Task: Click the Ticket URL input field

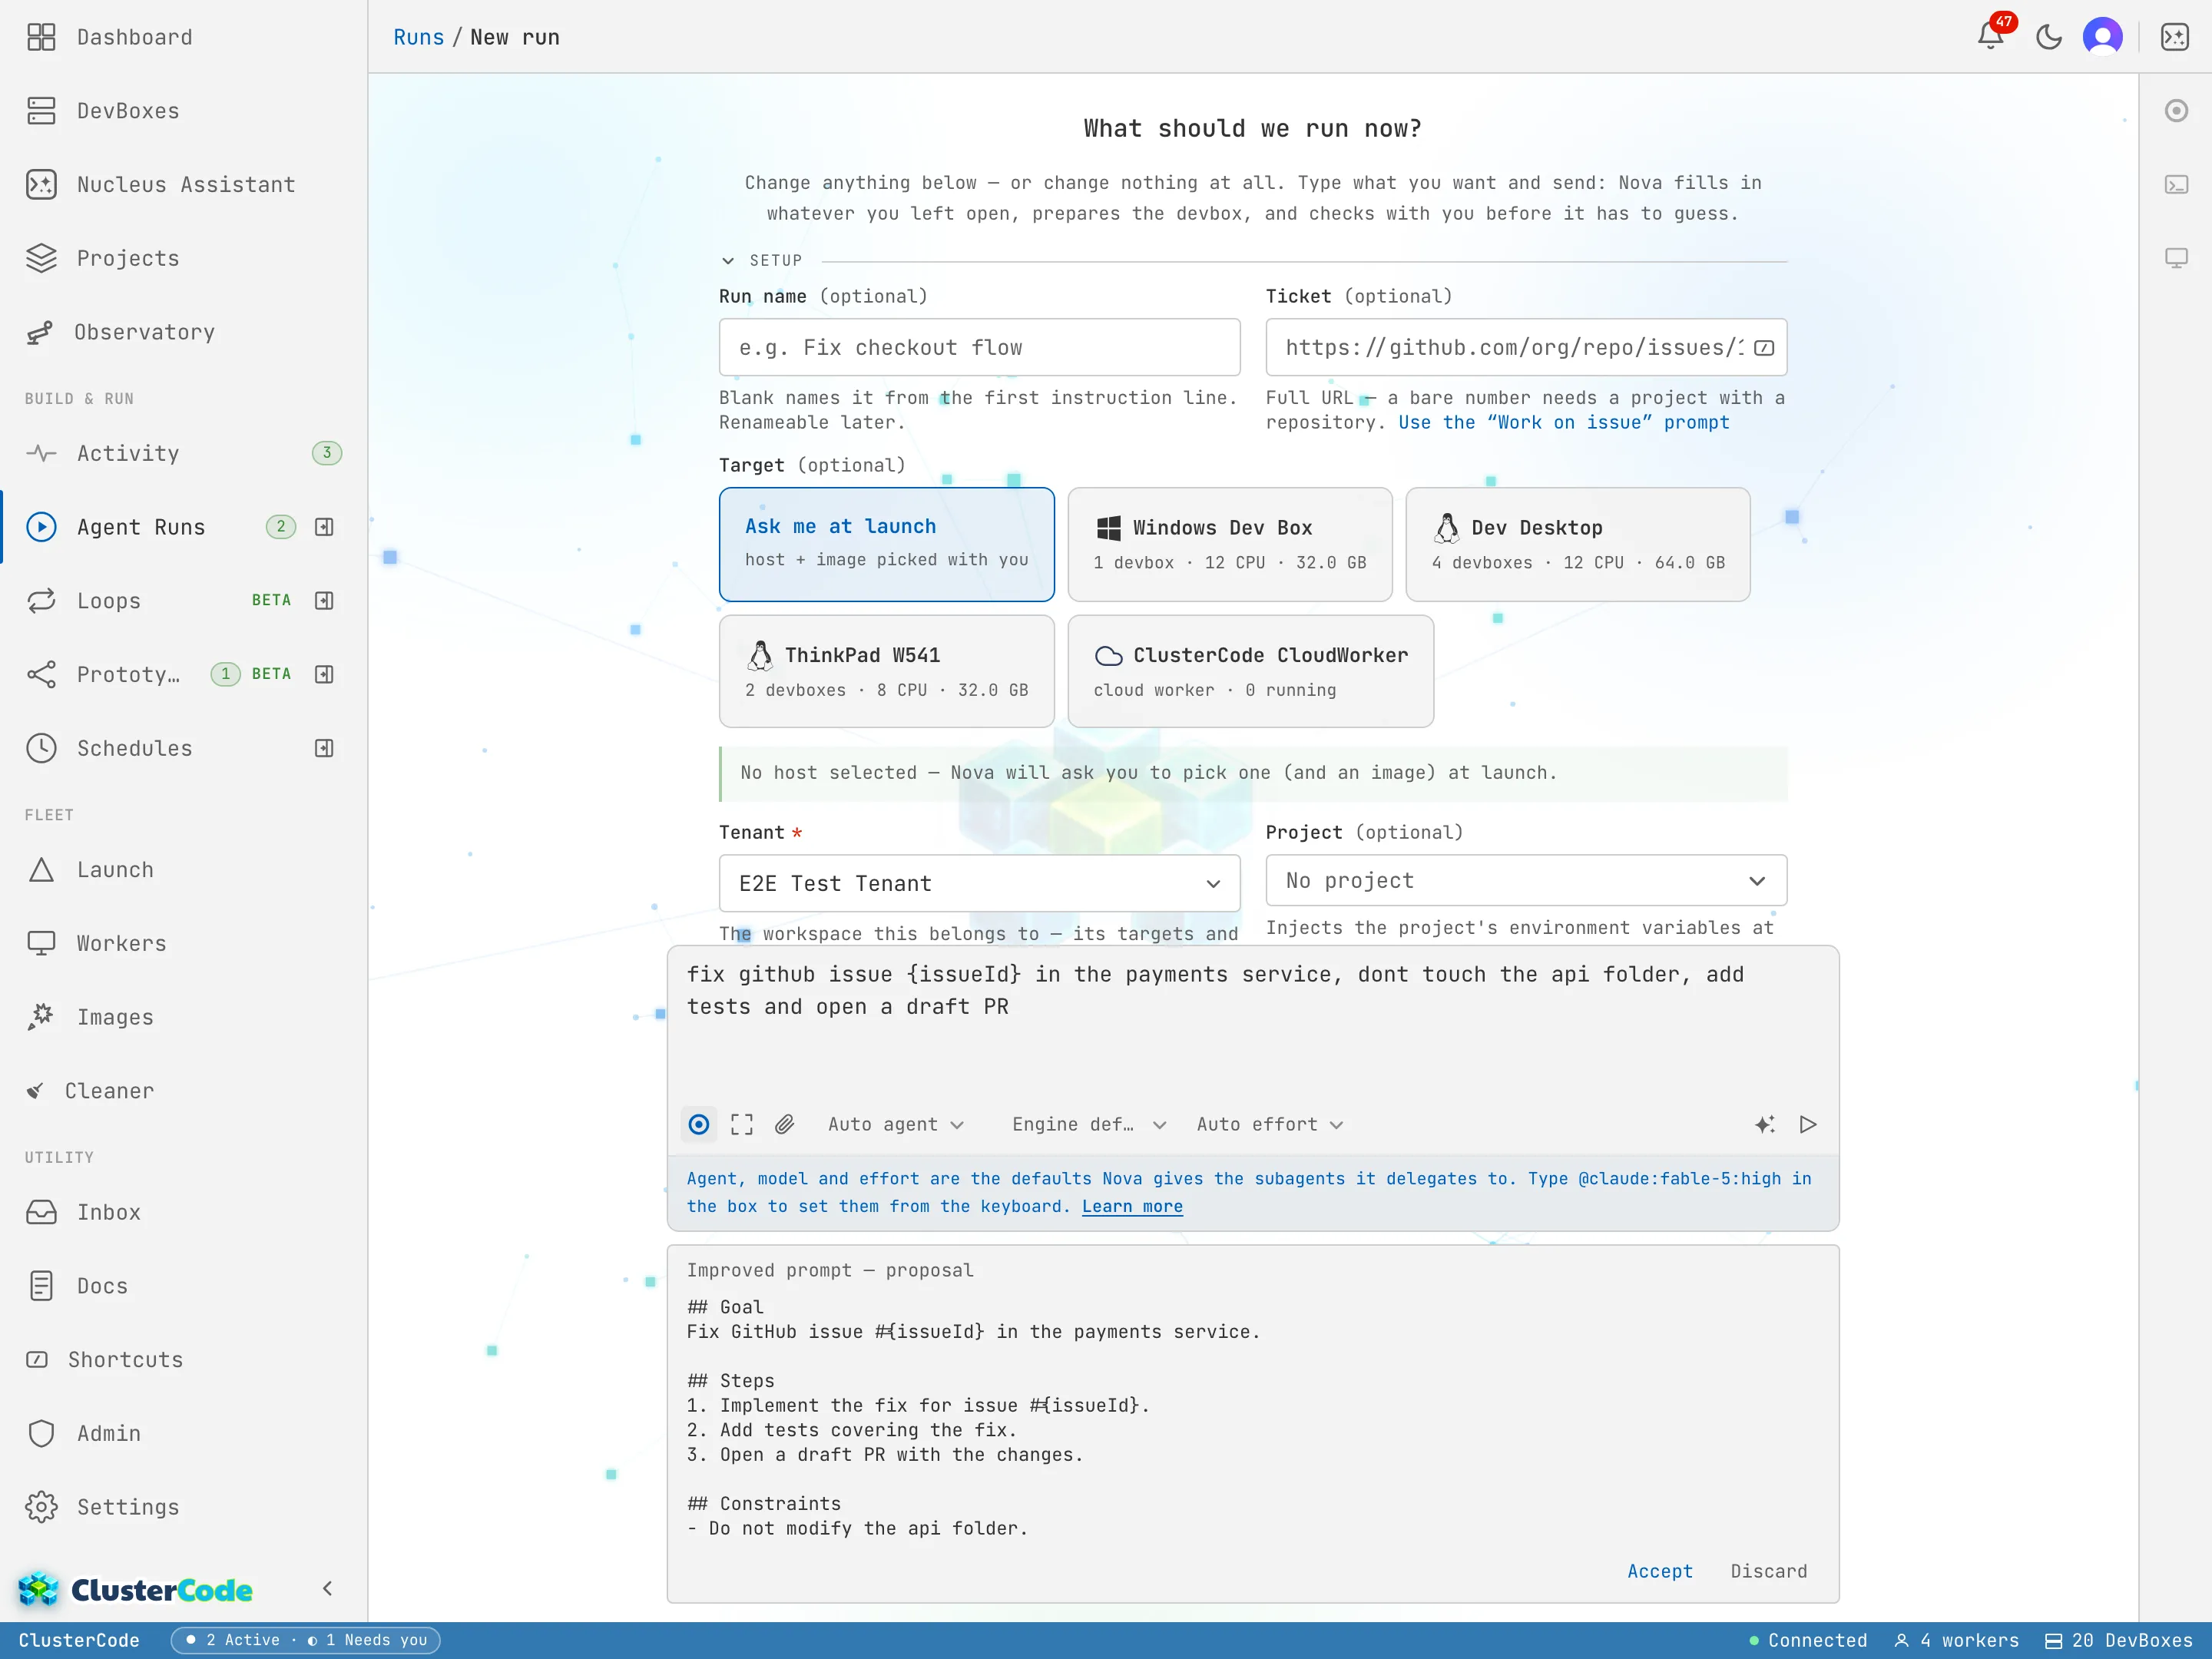Action: [x=1526, y=348]
